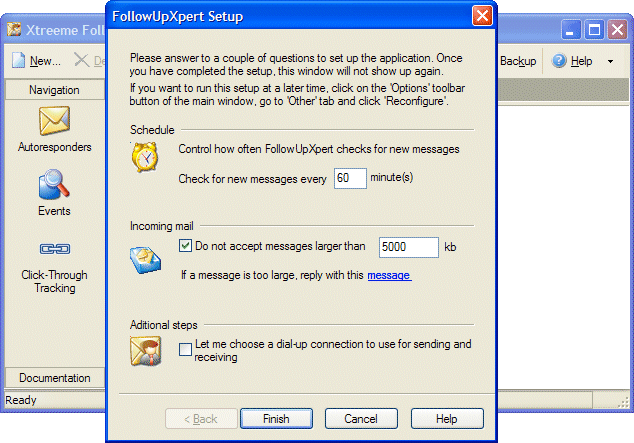
Task: Minimize the Xtreme FollowUp main window
Action: pyautogui.click(x=571, y=30)
